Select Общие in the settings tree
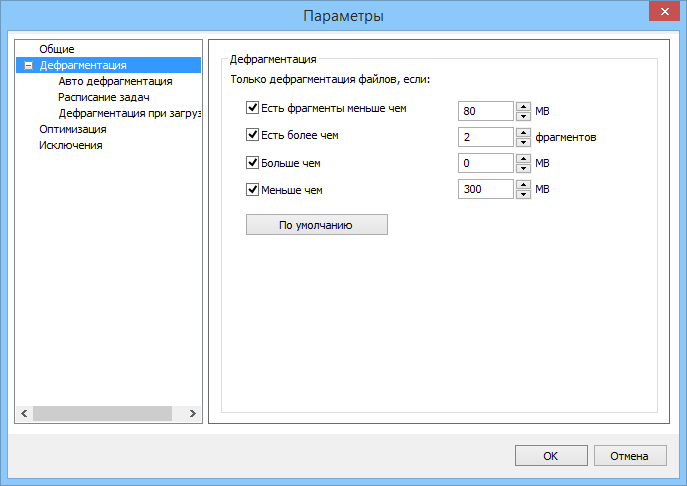 click(57, 49)
